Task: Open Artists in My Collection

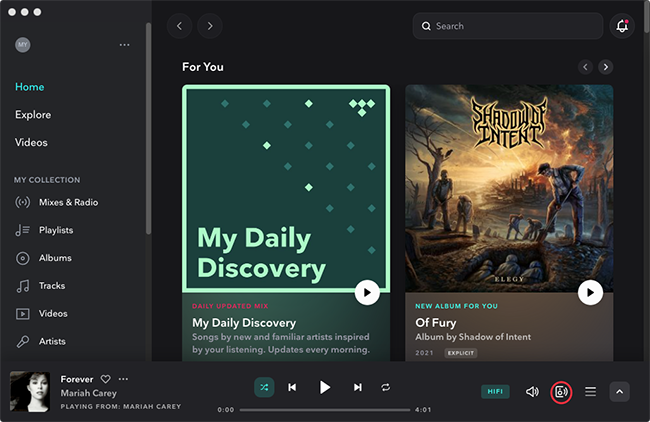Action: pos(52,341)
